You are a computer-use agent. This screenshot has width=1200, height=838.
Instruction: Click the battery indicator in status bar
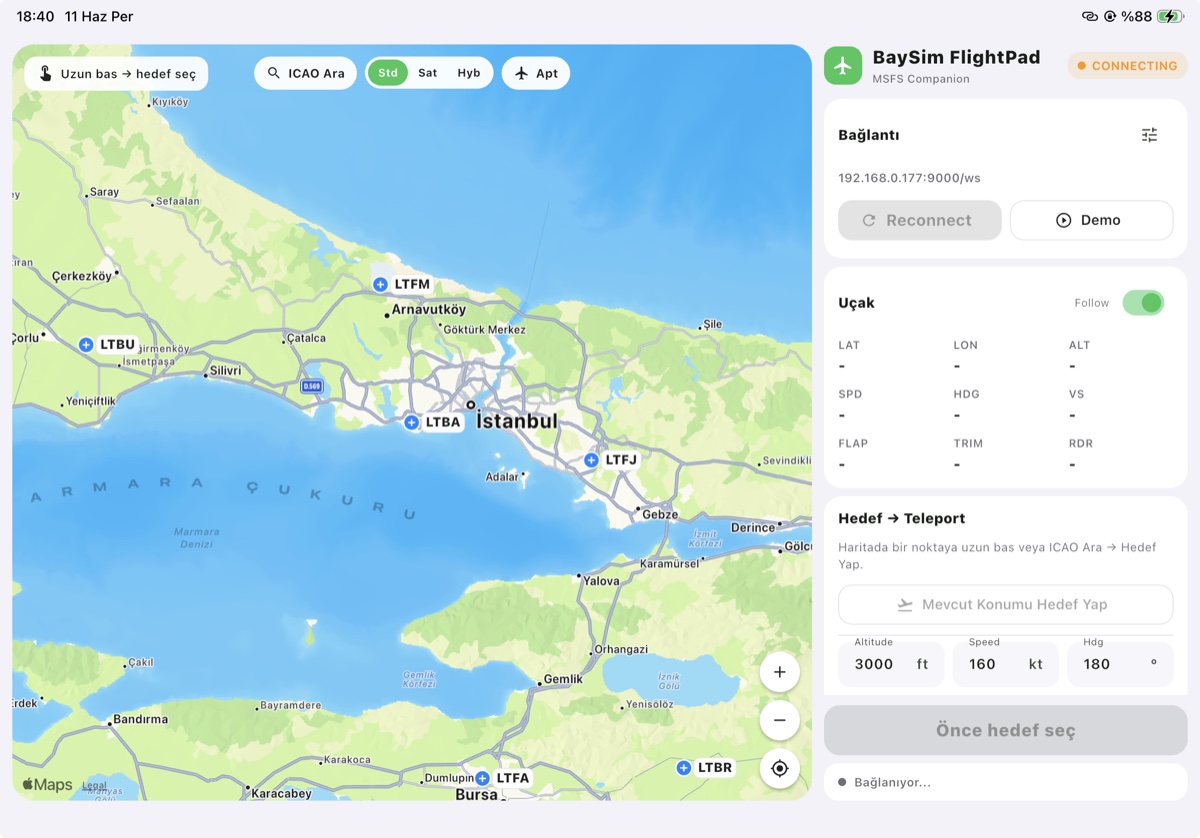(1170, 16)
